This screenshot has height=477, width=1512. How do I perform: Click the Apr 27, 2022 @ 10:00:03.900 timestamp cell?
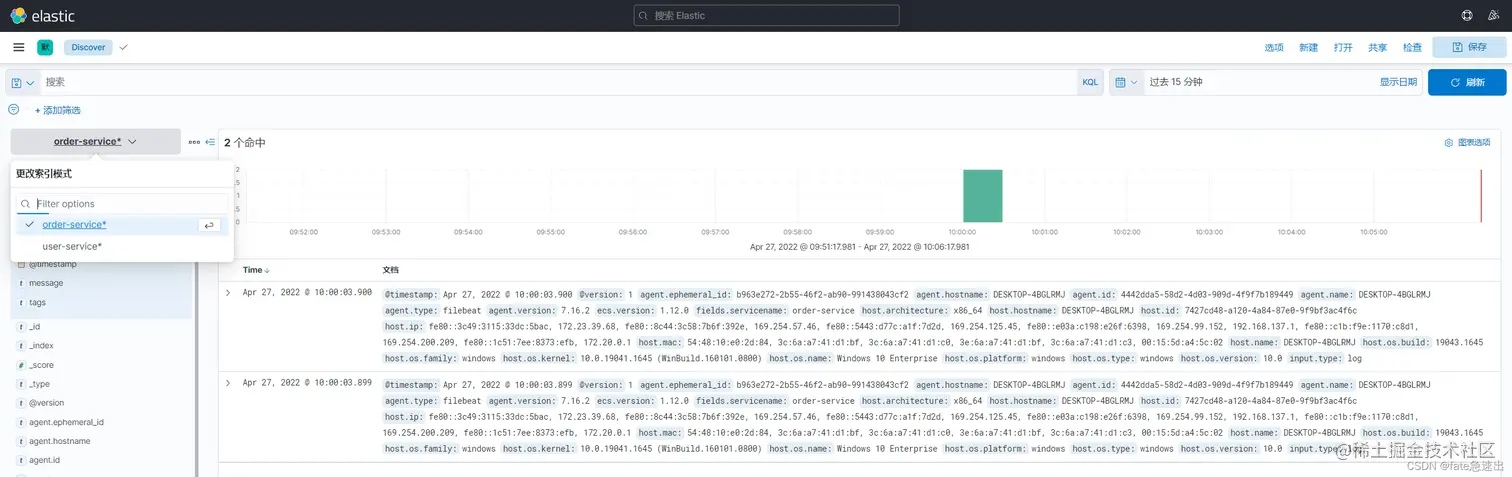[x=307, y=293]
